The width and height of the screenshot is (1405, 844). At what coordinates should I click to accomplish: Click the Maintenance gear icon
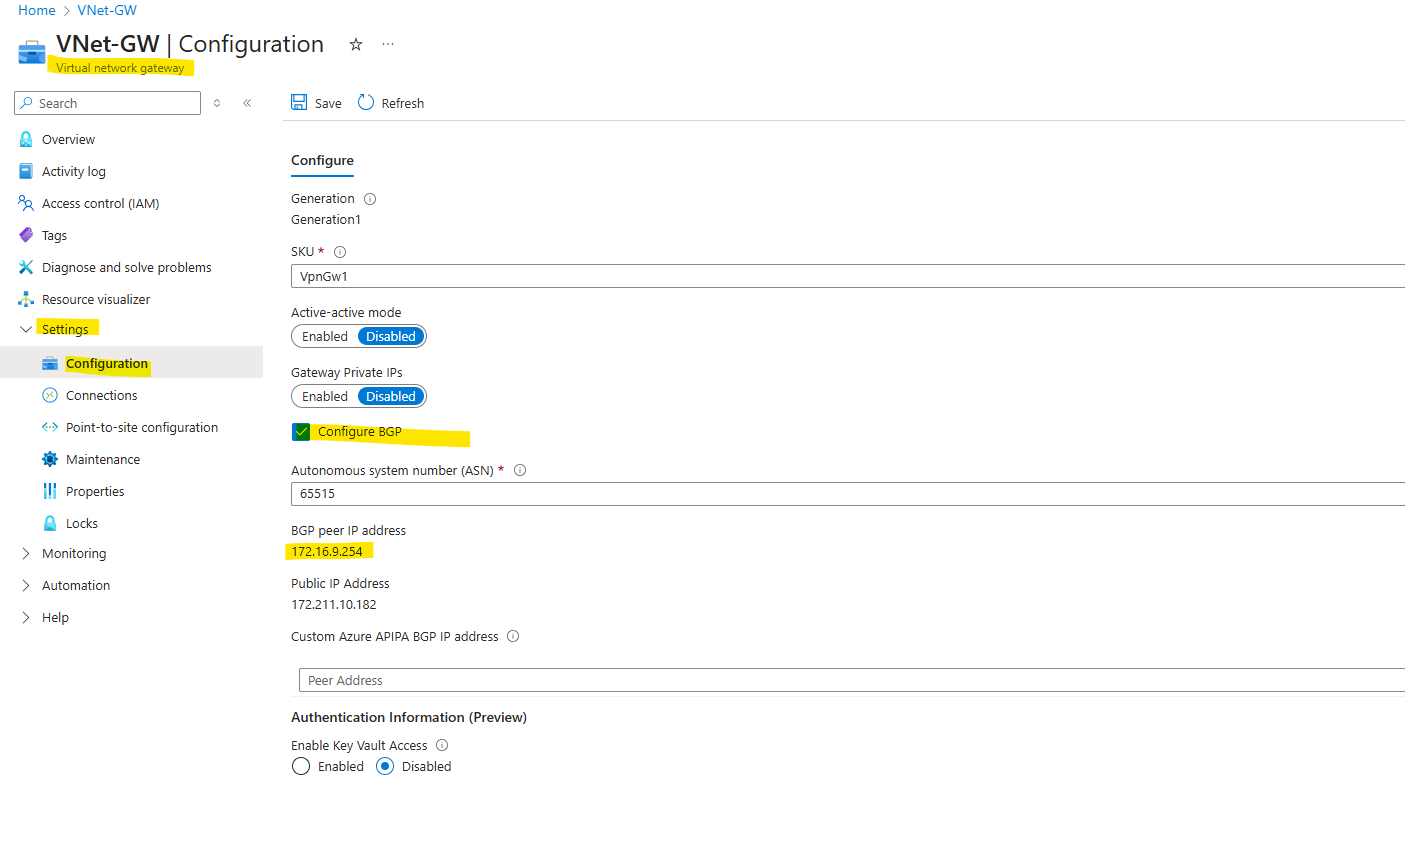[50, 459]
